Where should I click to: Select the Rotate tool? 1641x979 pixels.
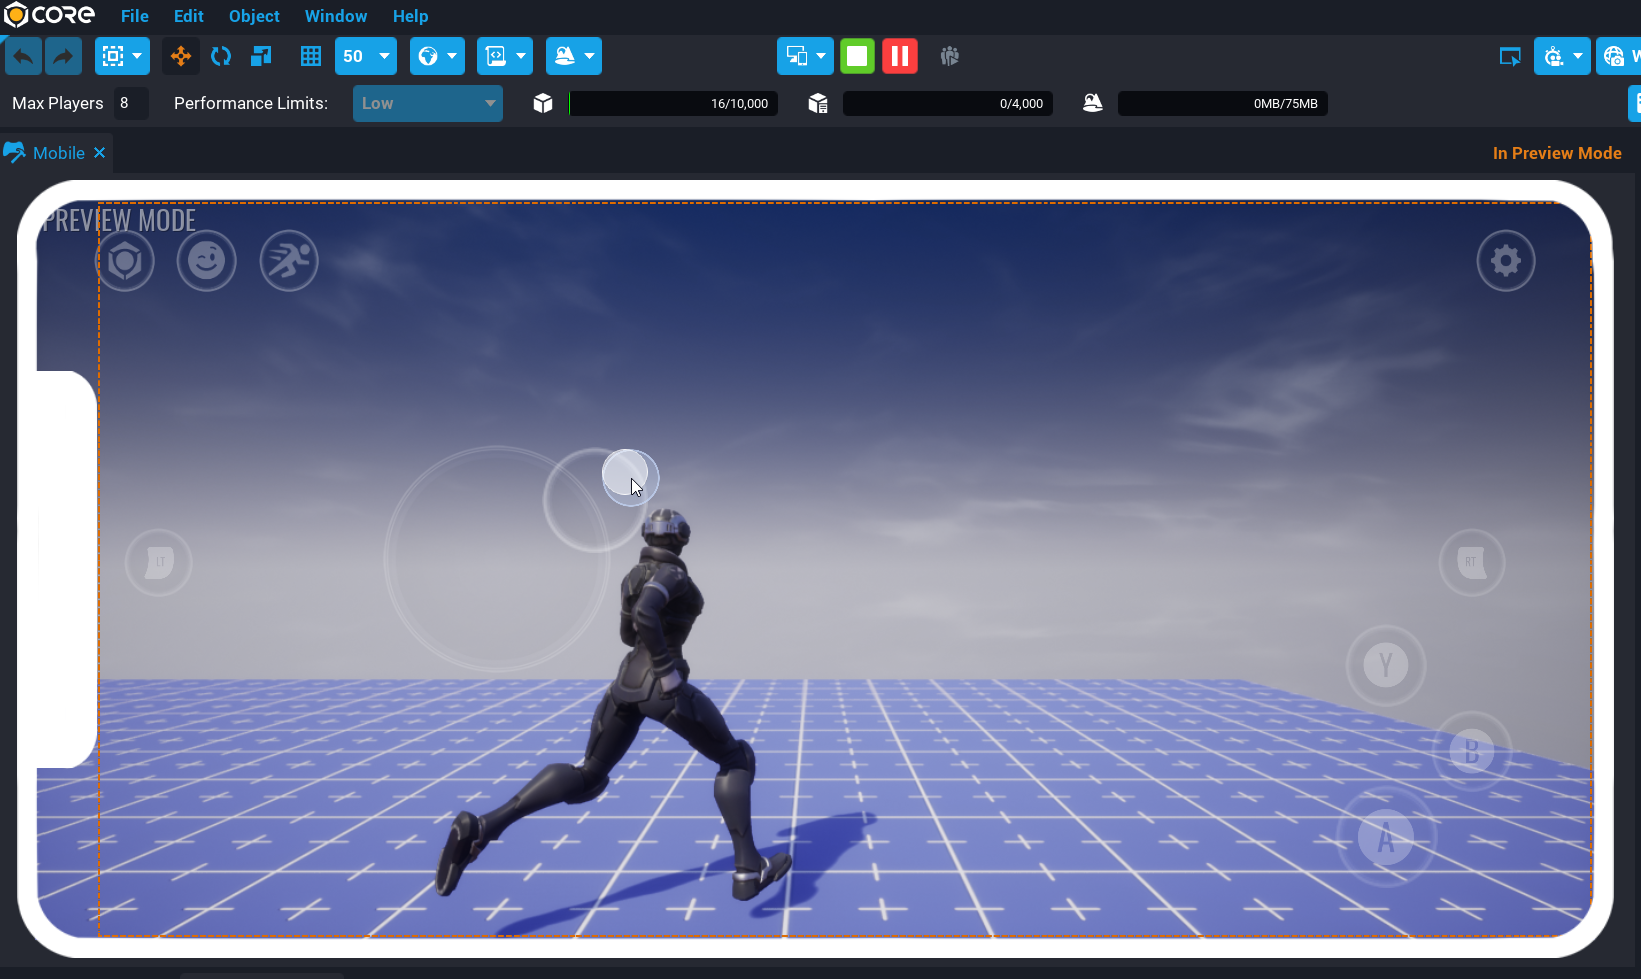click(221, 57)
